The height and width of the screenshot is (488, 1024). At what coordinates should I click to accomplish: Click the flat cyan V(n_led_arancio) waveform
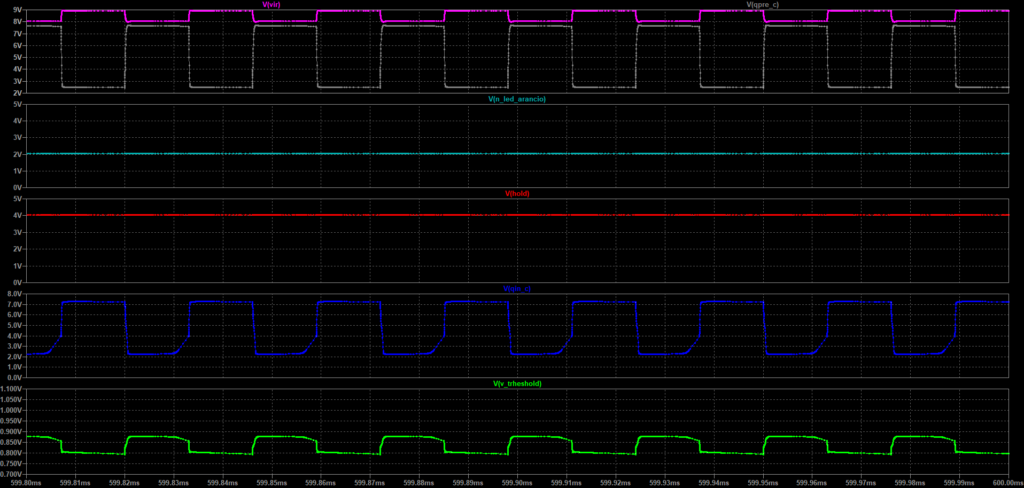tap(517, 154)
